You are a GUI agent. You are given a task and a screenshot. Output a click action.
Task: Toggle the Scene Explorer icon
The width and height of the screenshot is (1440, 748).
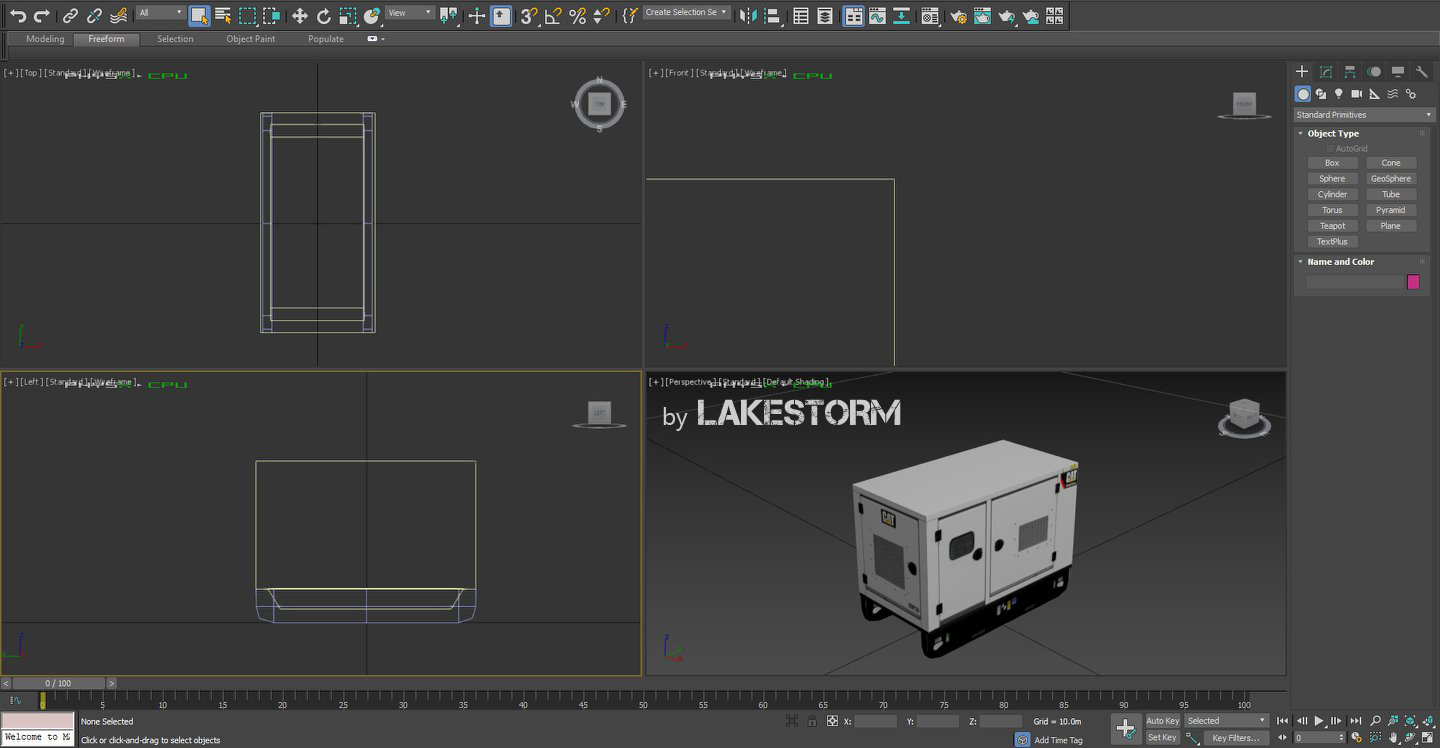(801, 16)
